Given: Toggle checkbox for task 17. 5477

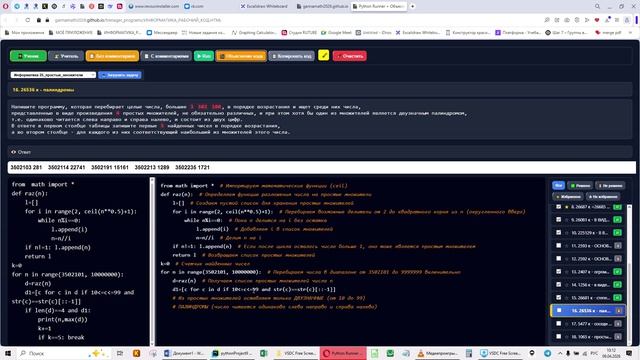Looking at the screenshot, I should click(x=559, y=324).
